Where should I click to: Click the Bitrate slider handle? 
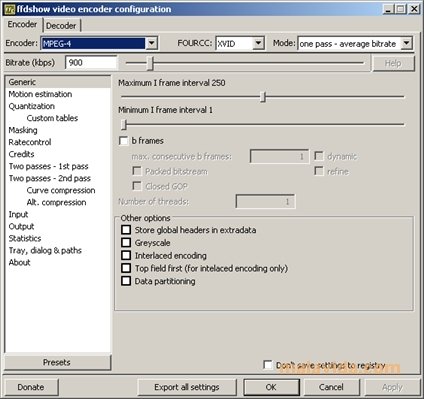[150, 63]
